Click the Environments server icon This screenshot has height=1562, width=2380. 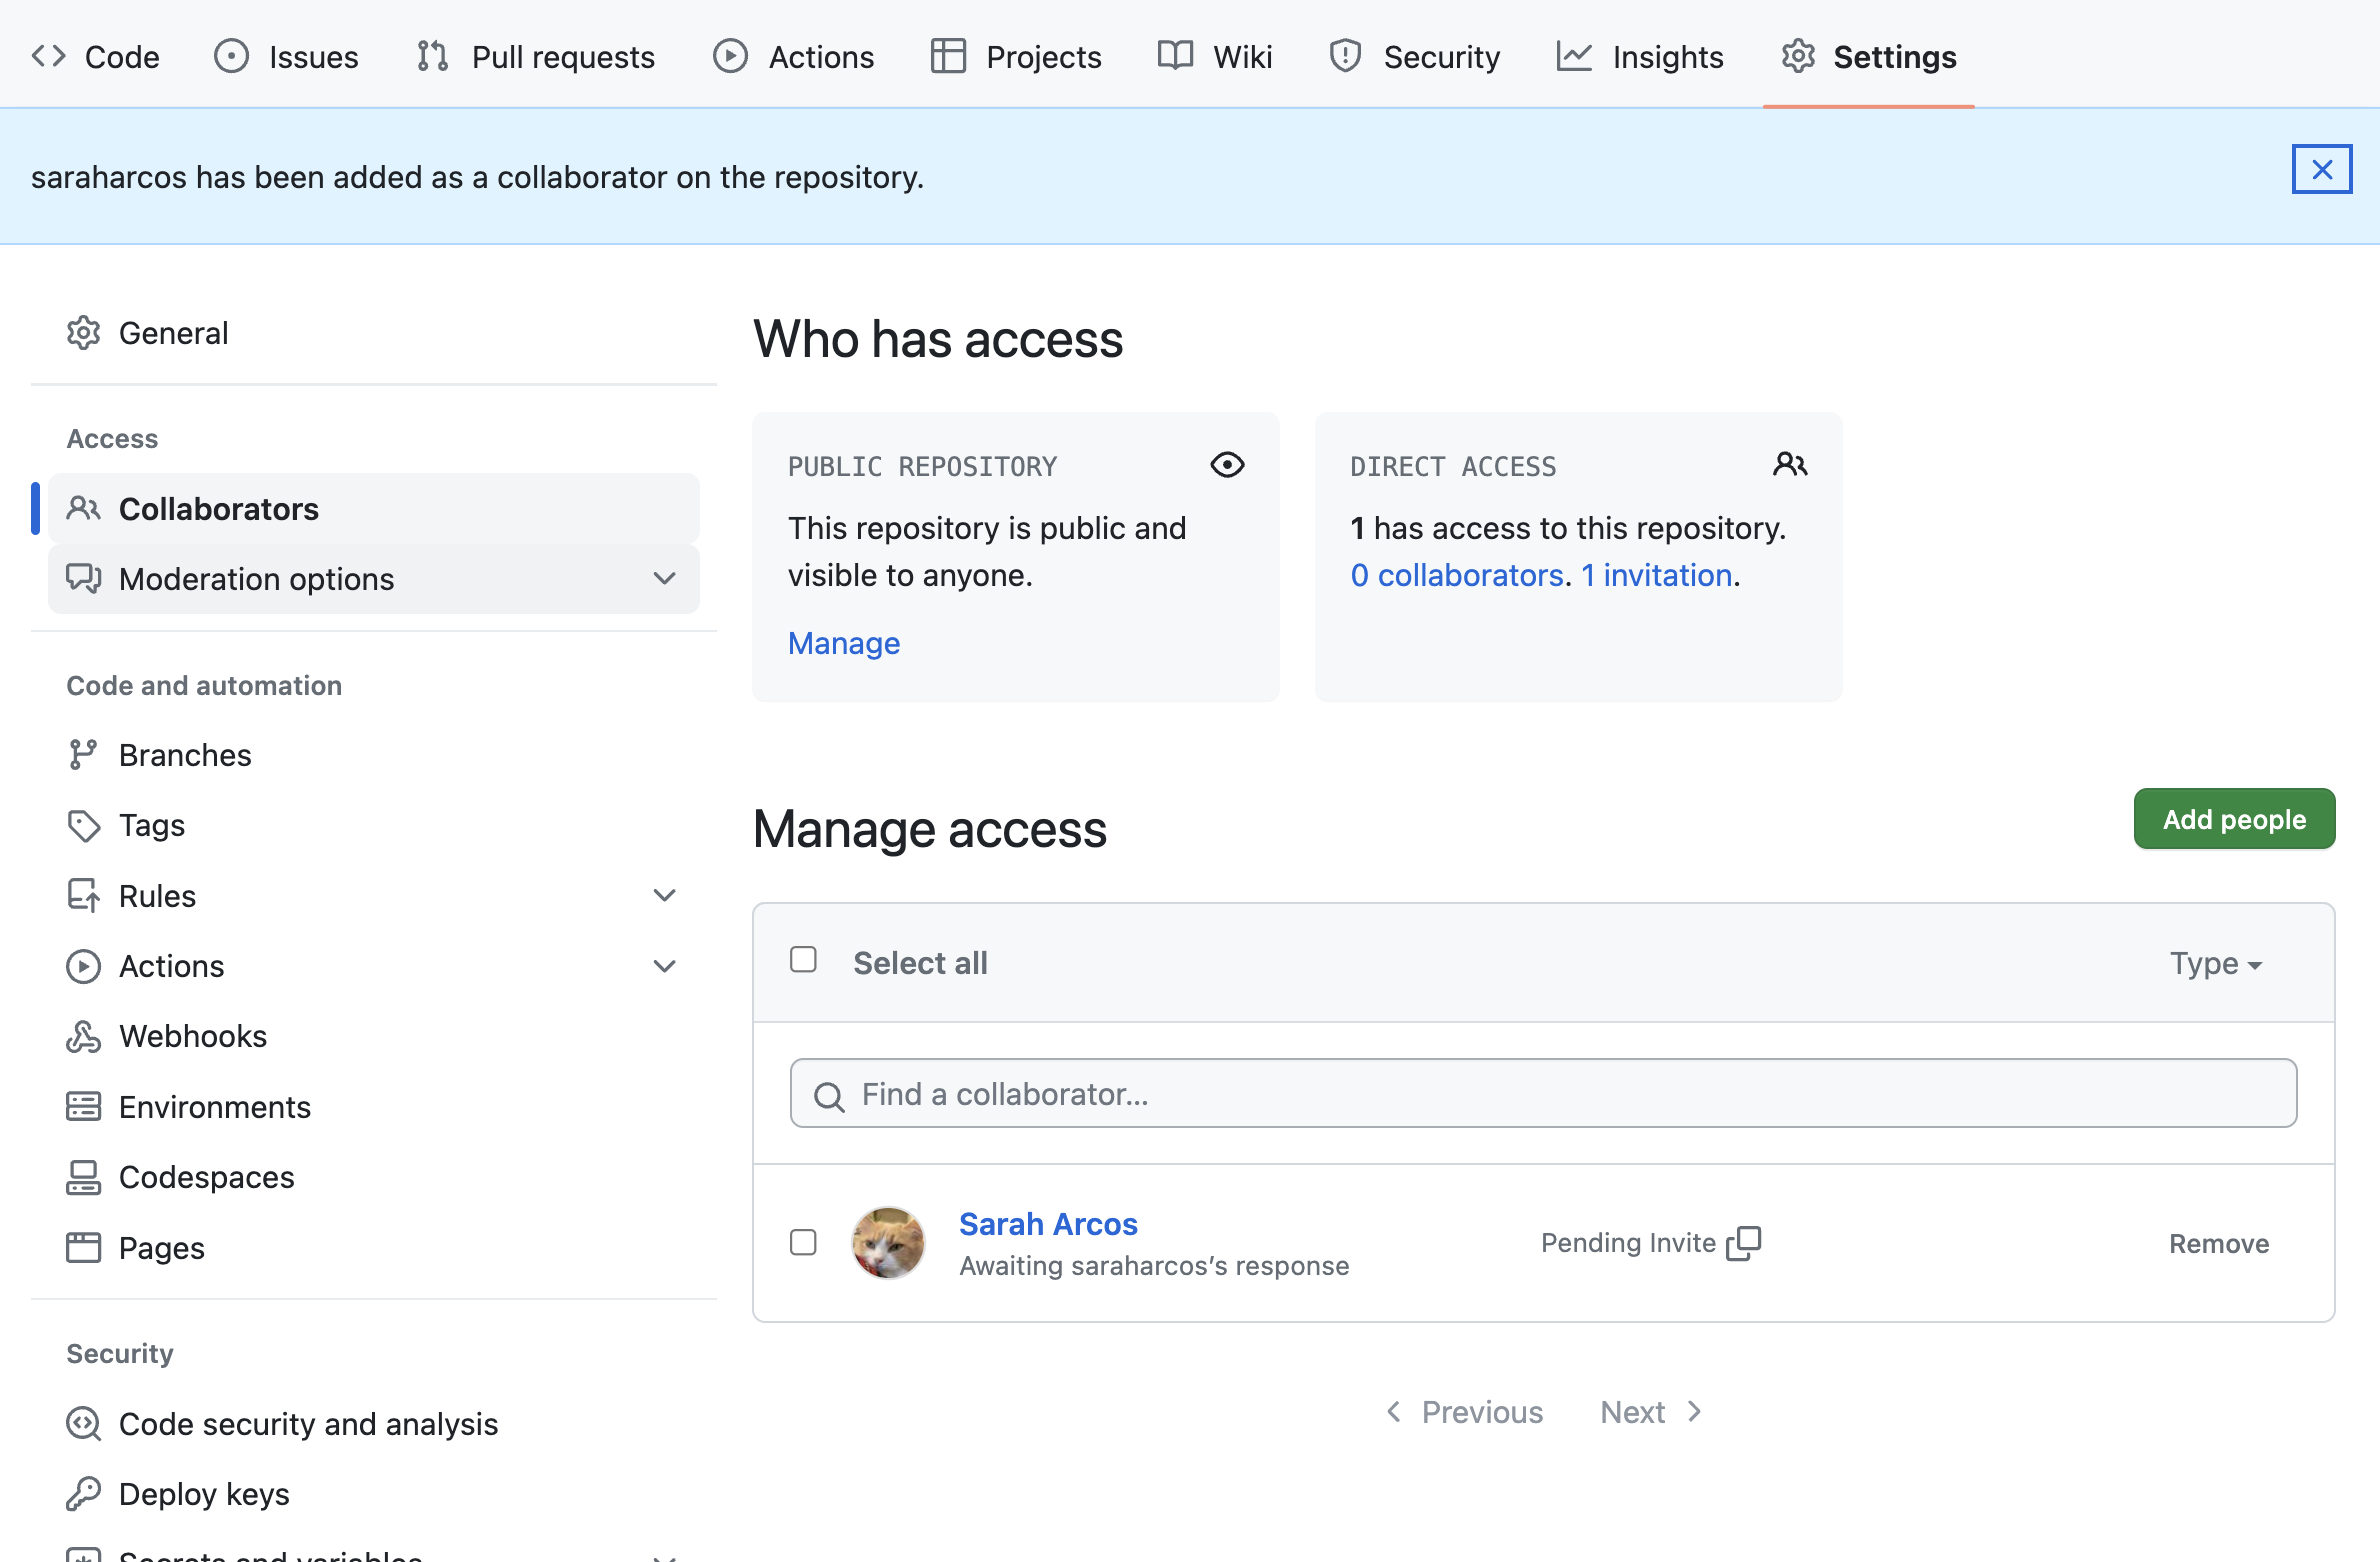[x=84, y=1107]
